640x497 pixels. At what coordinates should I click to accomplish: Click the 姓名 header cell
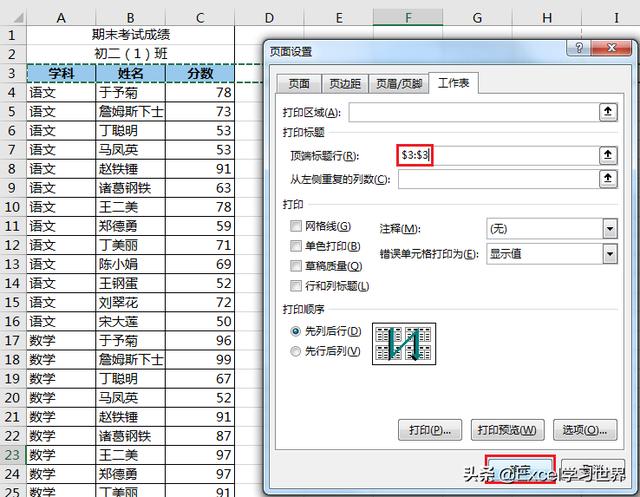[131, 73]
